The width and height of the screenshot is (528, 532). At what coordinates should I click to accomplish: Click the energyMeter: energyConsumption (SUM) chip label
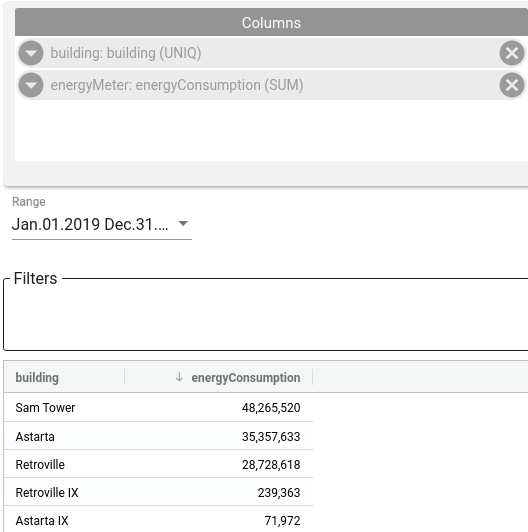coord(177,85)
